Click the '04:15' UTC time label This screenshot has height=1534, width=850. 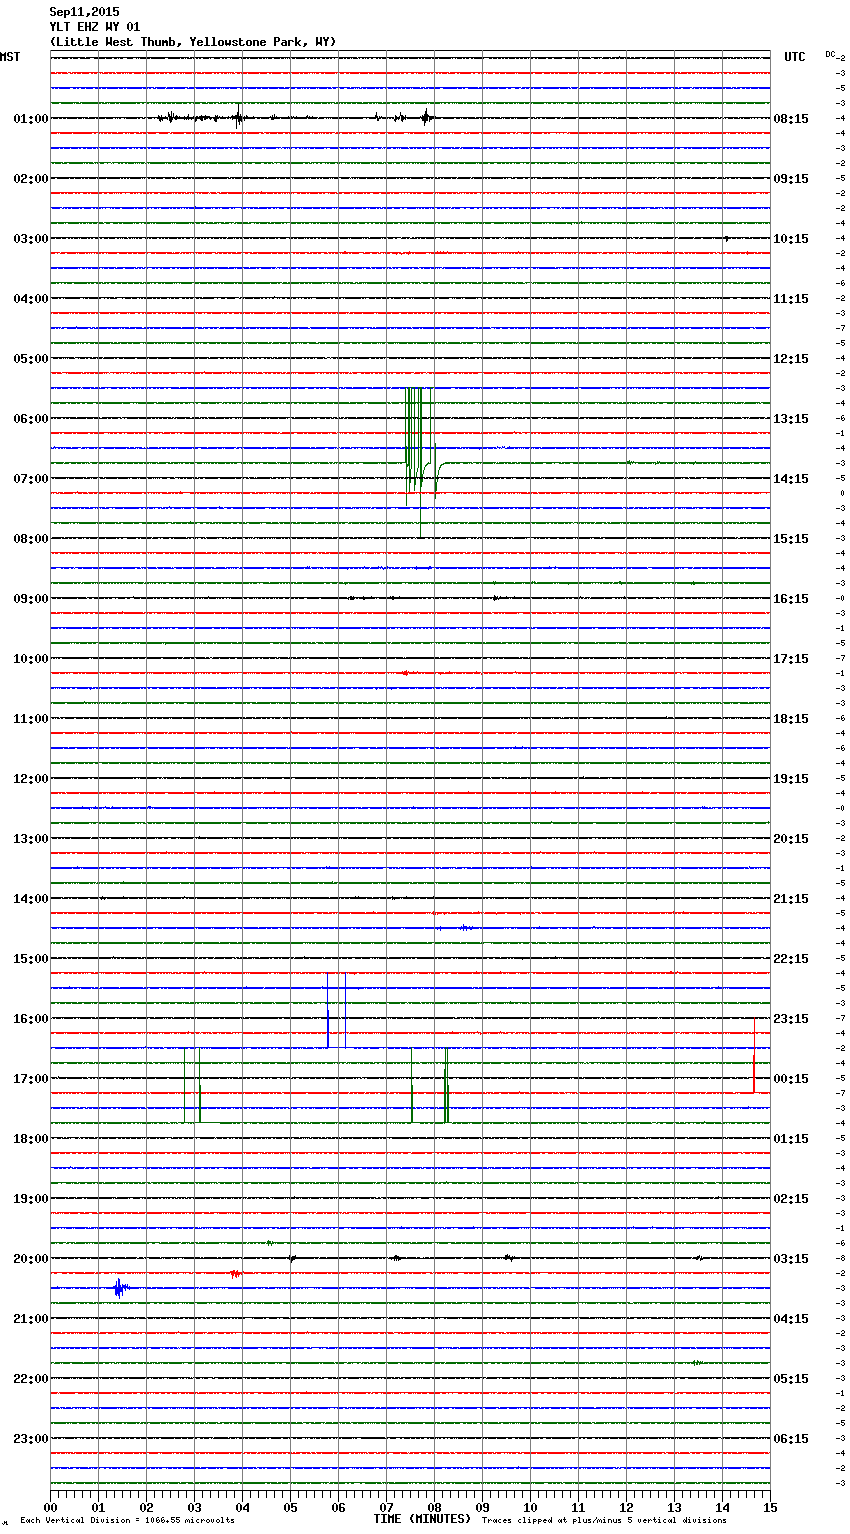point(791,1319)
